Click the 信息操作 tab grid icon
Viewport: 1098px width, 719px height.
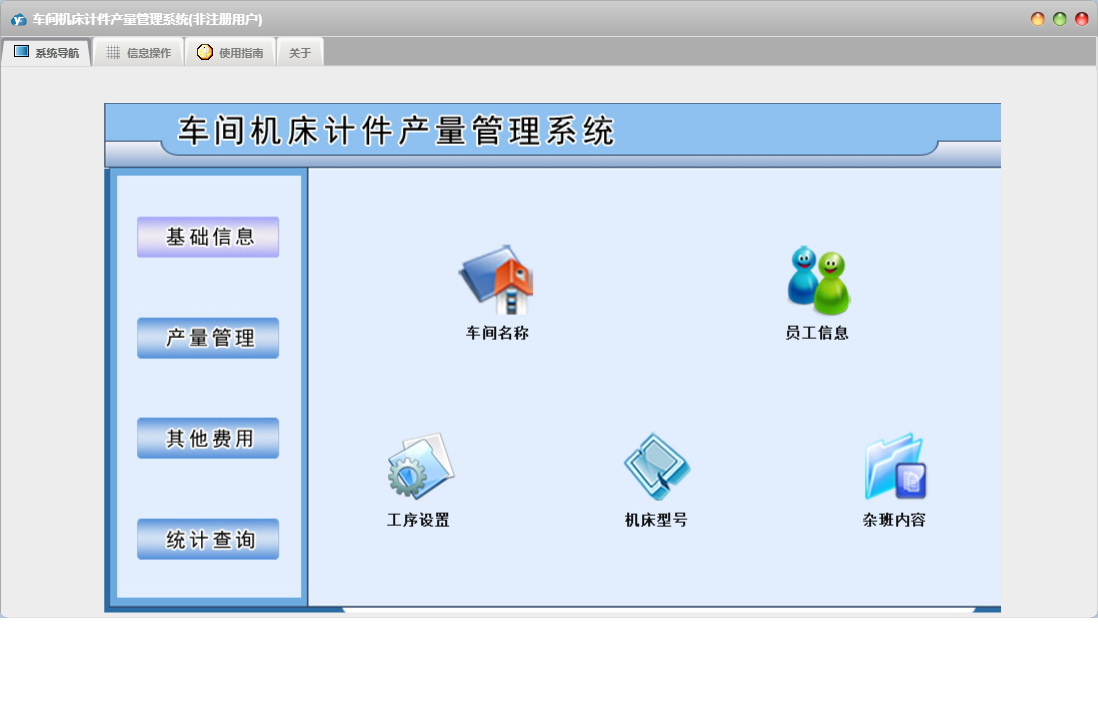point(113,53)
